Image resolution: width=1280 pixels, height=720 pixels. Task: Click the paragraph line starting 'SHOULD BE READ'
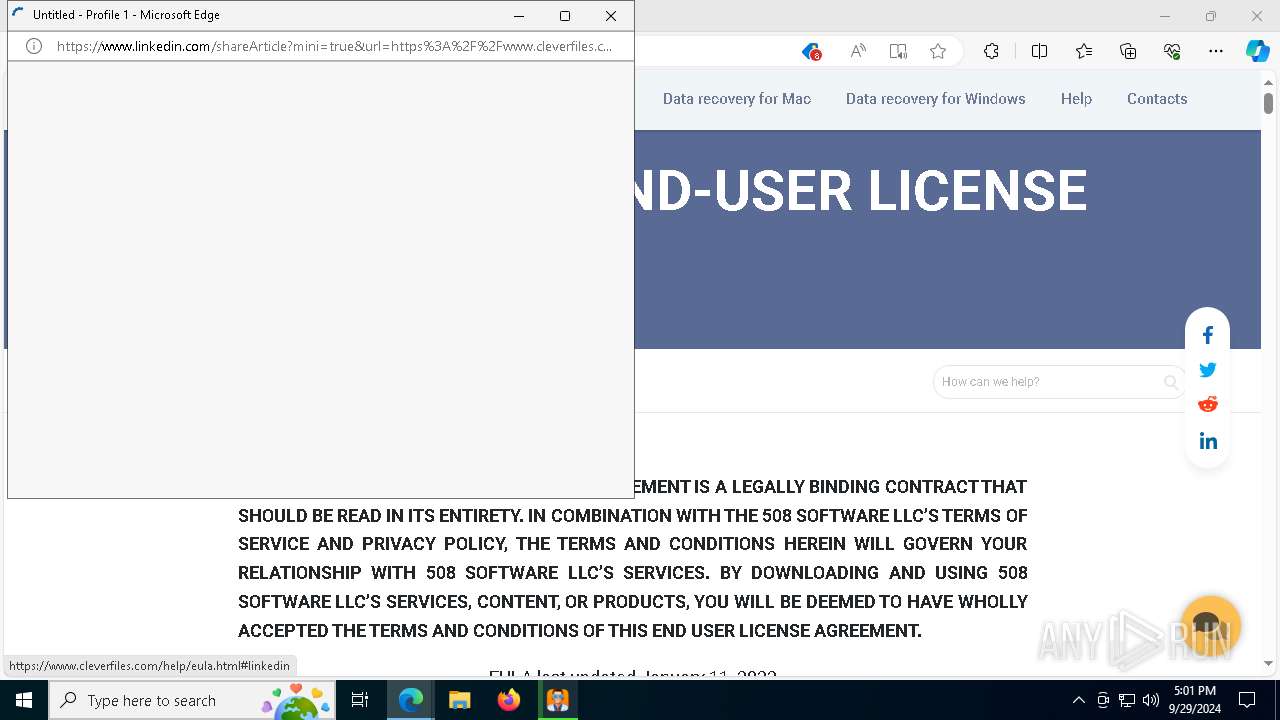coord(633,516)
